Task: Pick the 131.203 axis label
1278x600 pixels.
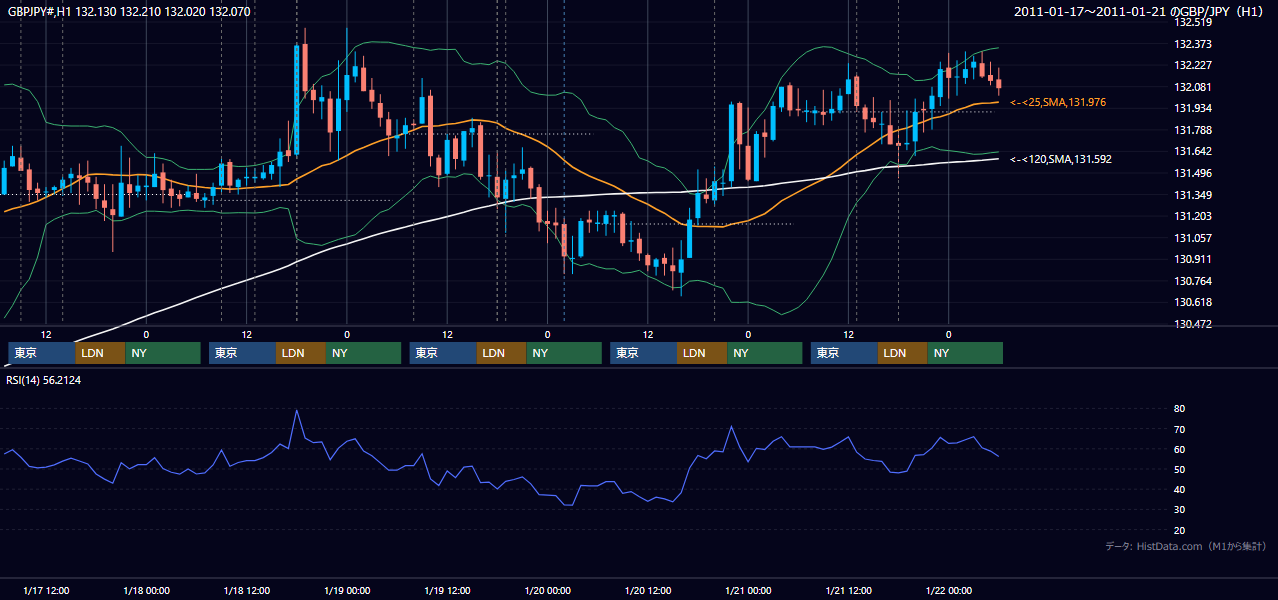Action: coord(1192,216)
